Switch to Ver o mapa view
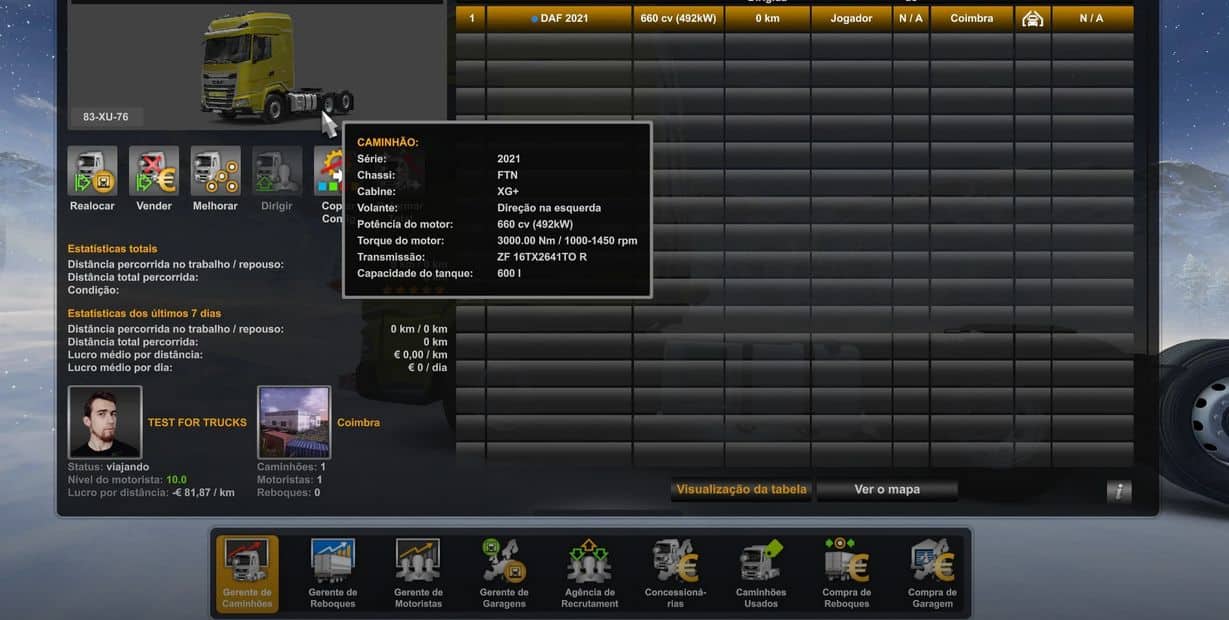The image size is (1229, 620). click(x=887, y=490)
